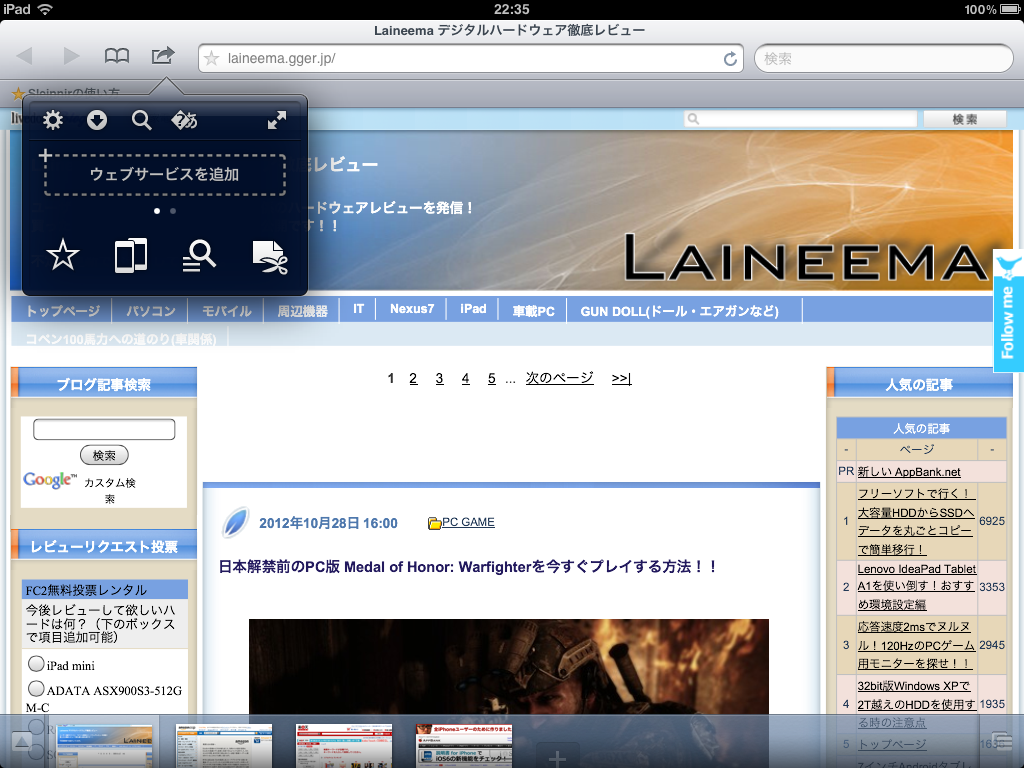Open the パソコン navigation tab
The width and height of the screenshot is (1024, 768).
click(x=150, y=311)
